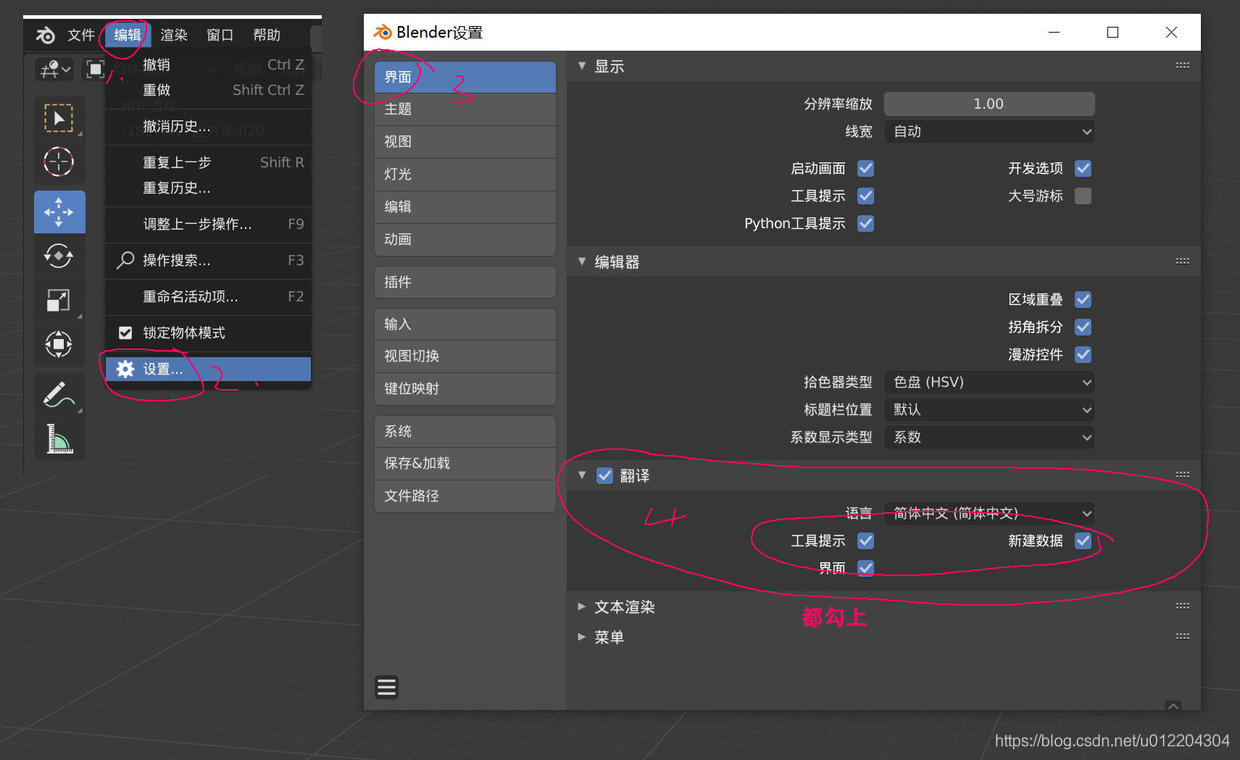Toggle 拐角拆分 checkbox
This screenshot has width=1240, height=760.
pyautogui.click(x=1083, y=327)
